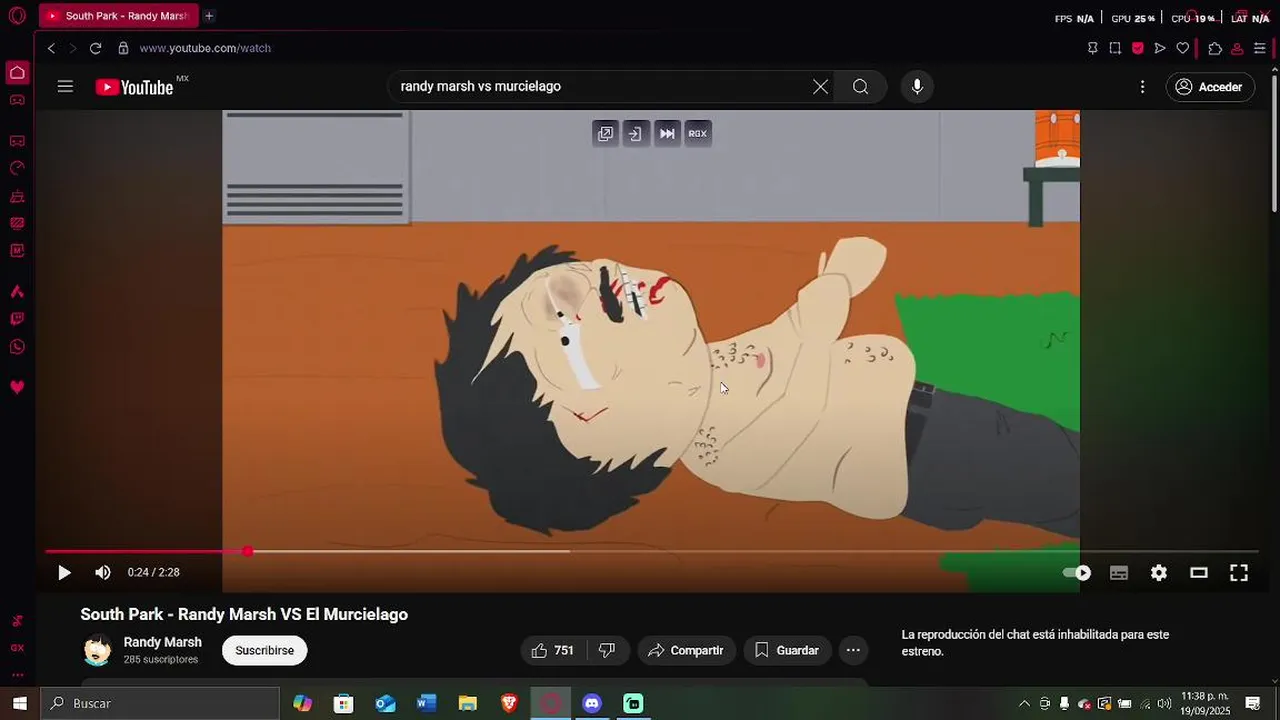Open the three-dot sidebar settings menu
Screen dimensions: 1280x720
pyautogui.click(x=17, y=674)
